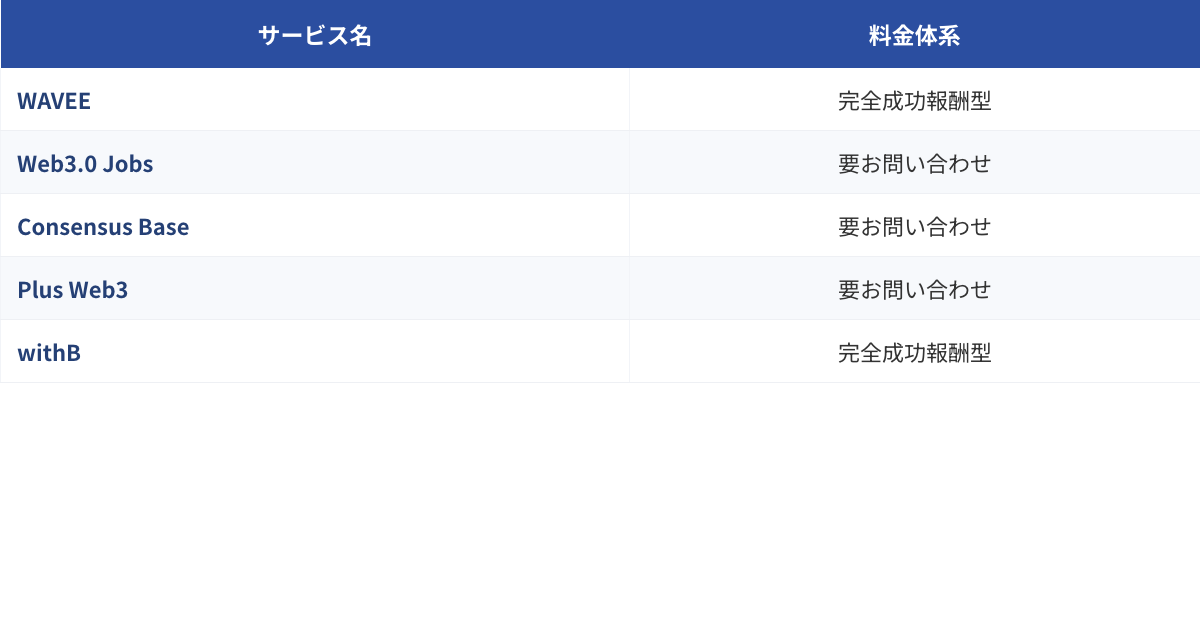This screenshot has height=630, width=1200.
Task: Select 要お問い合わせ in the Web3.0 Jobs row
Action: tap(915, 164)
